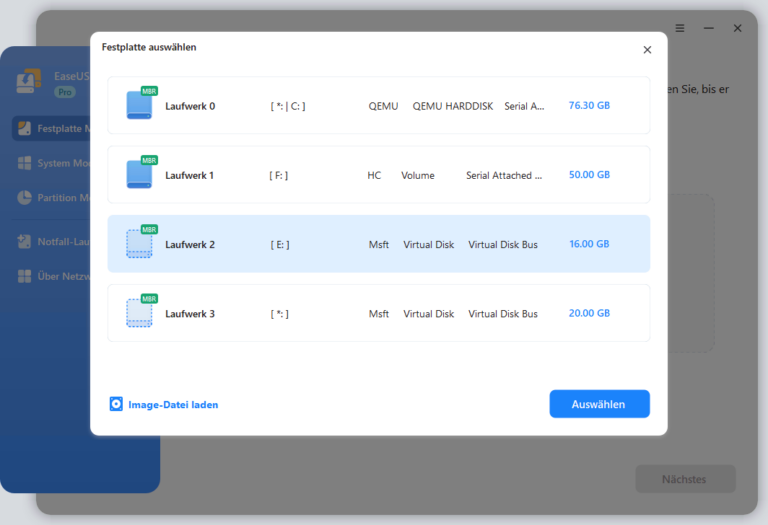Click the MBR badge on Laufwerk 2
The image size is (768, 525).
[x=149, y=229]
